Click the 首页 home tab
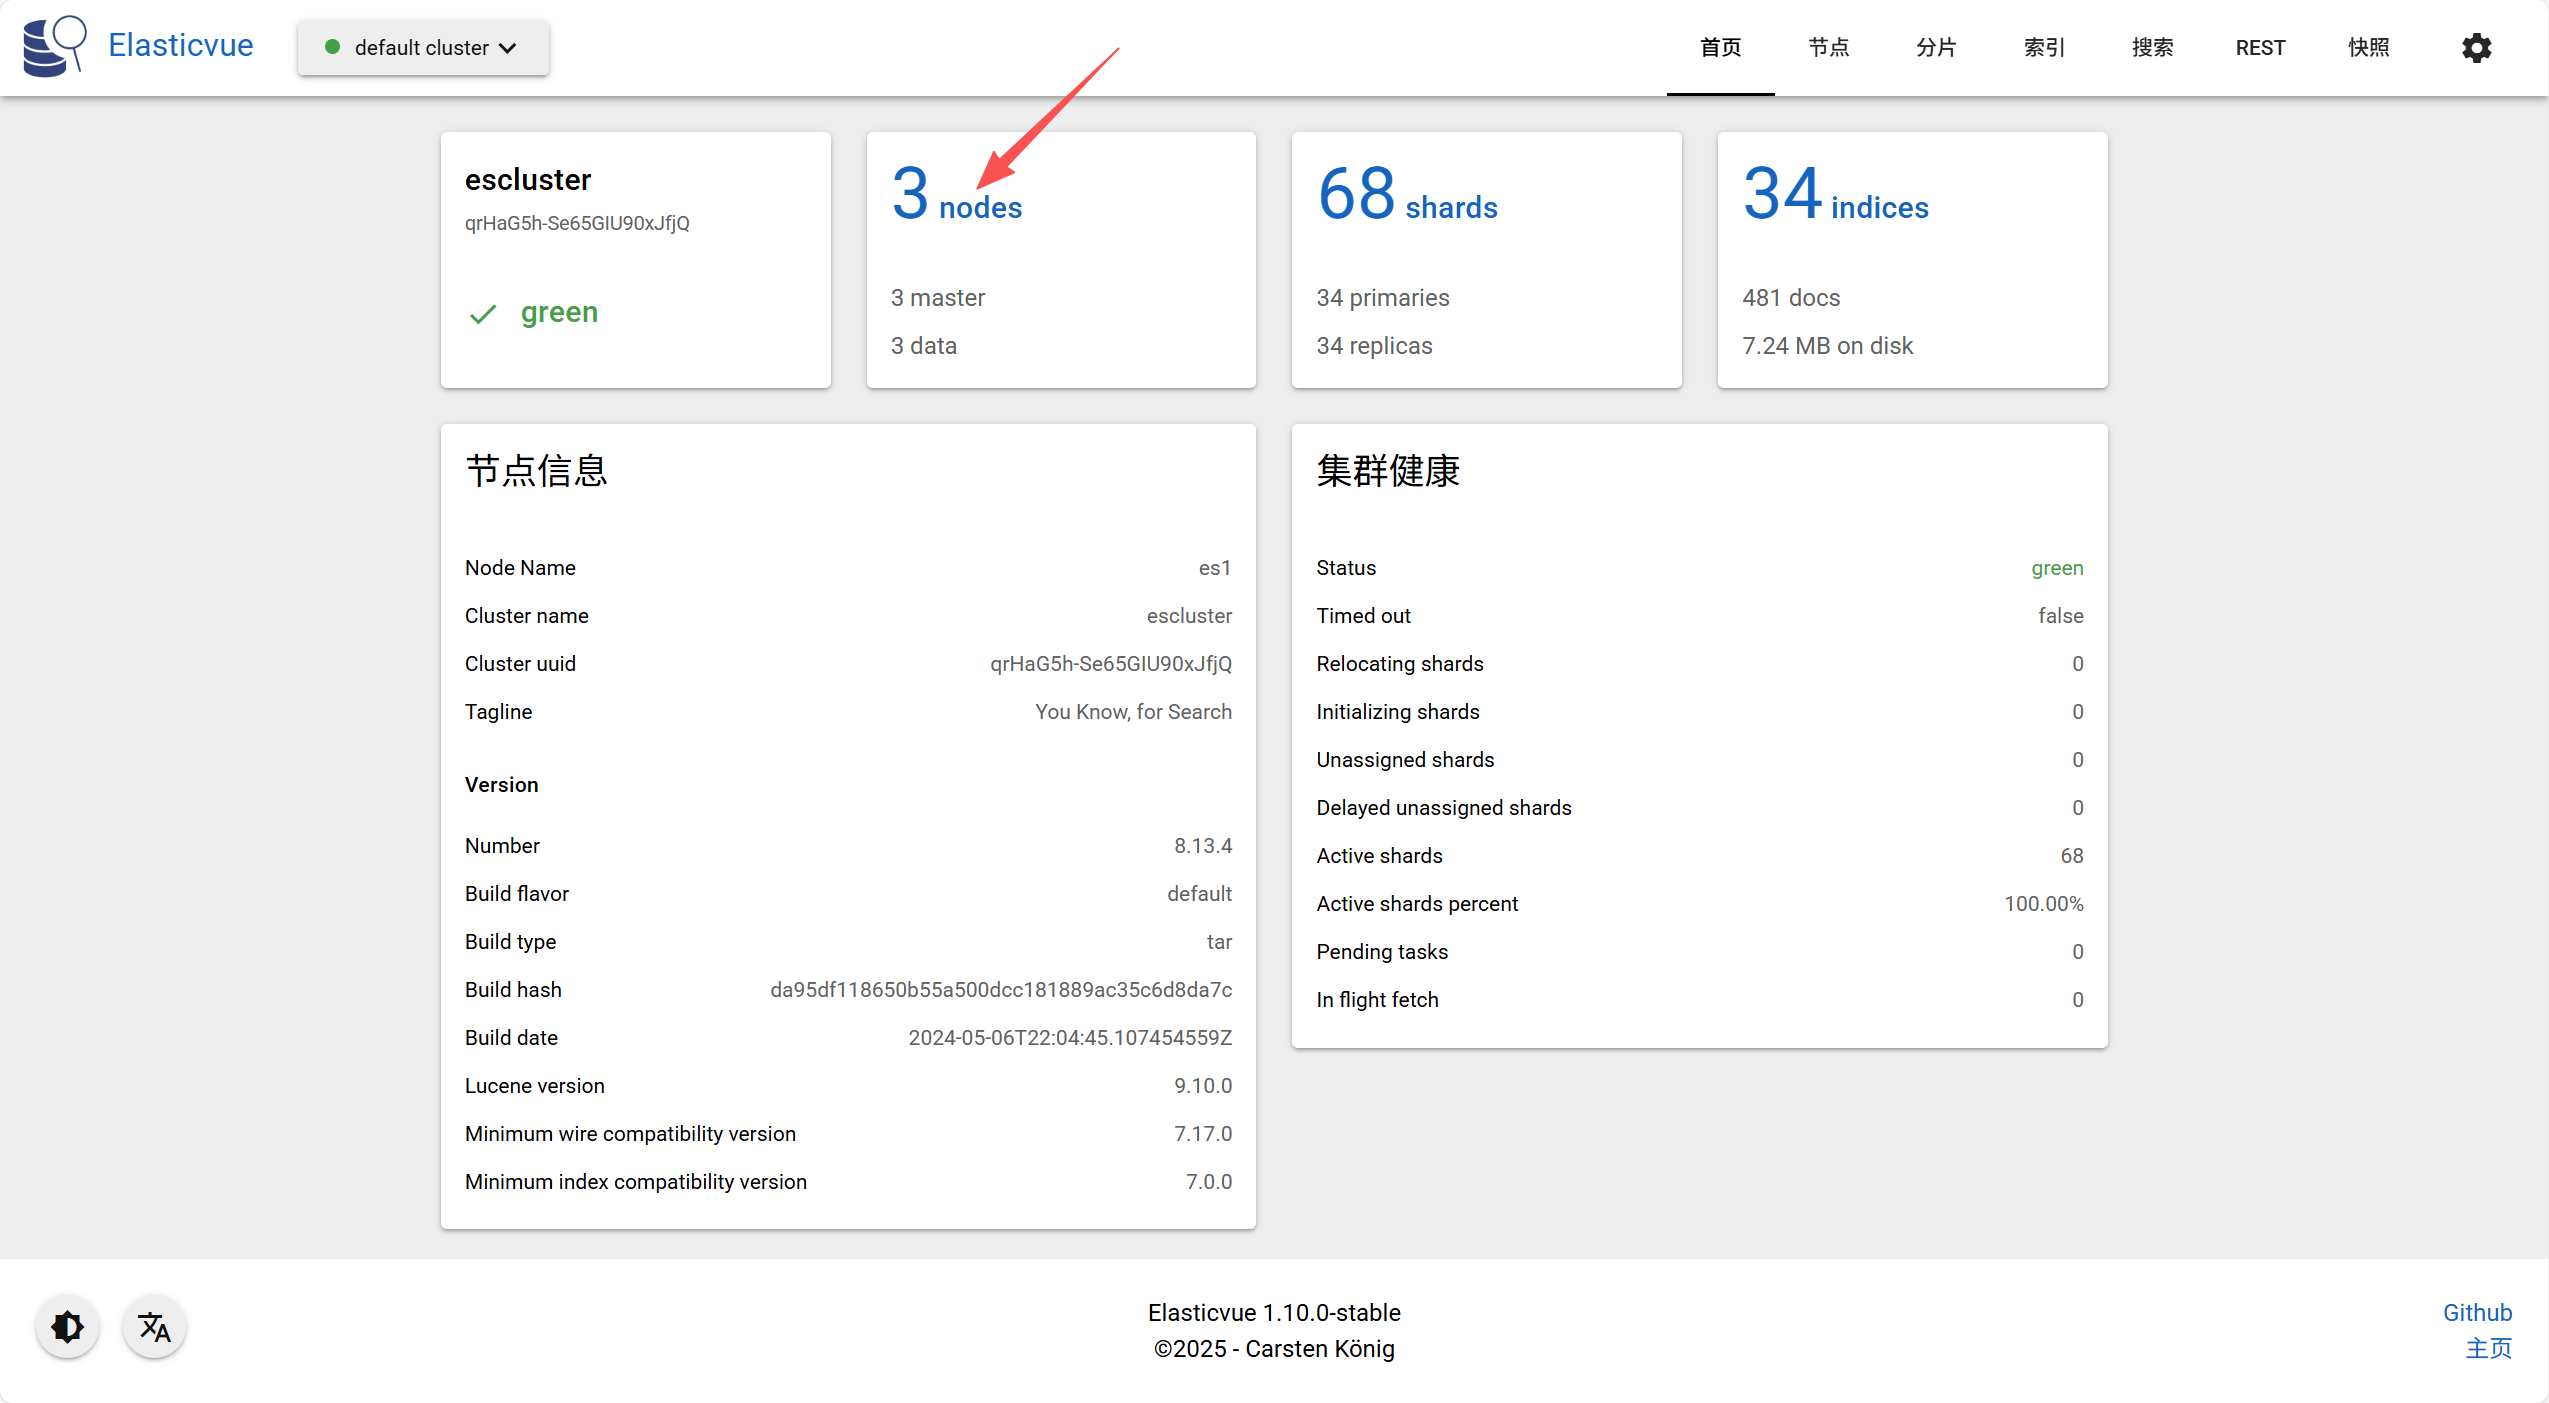 [x=1720, y=48]
